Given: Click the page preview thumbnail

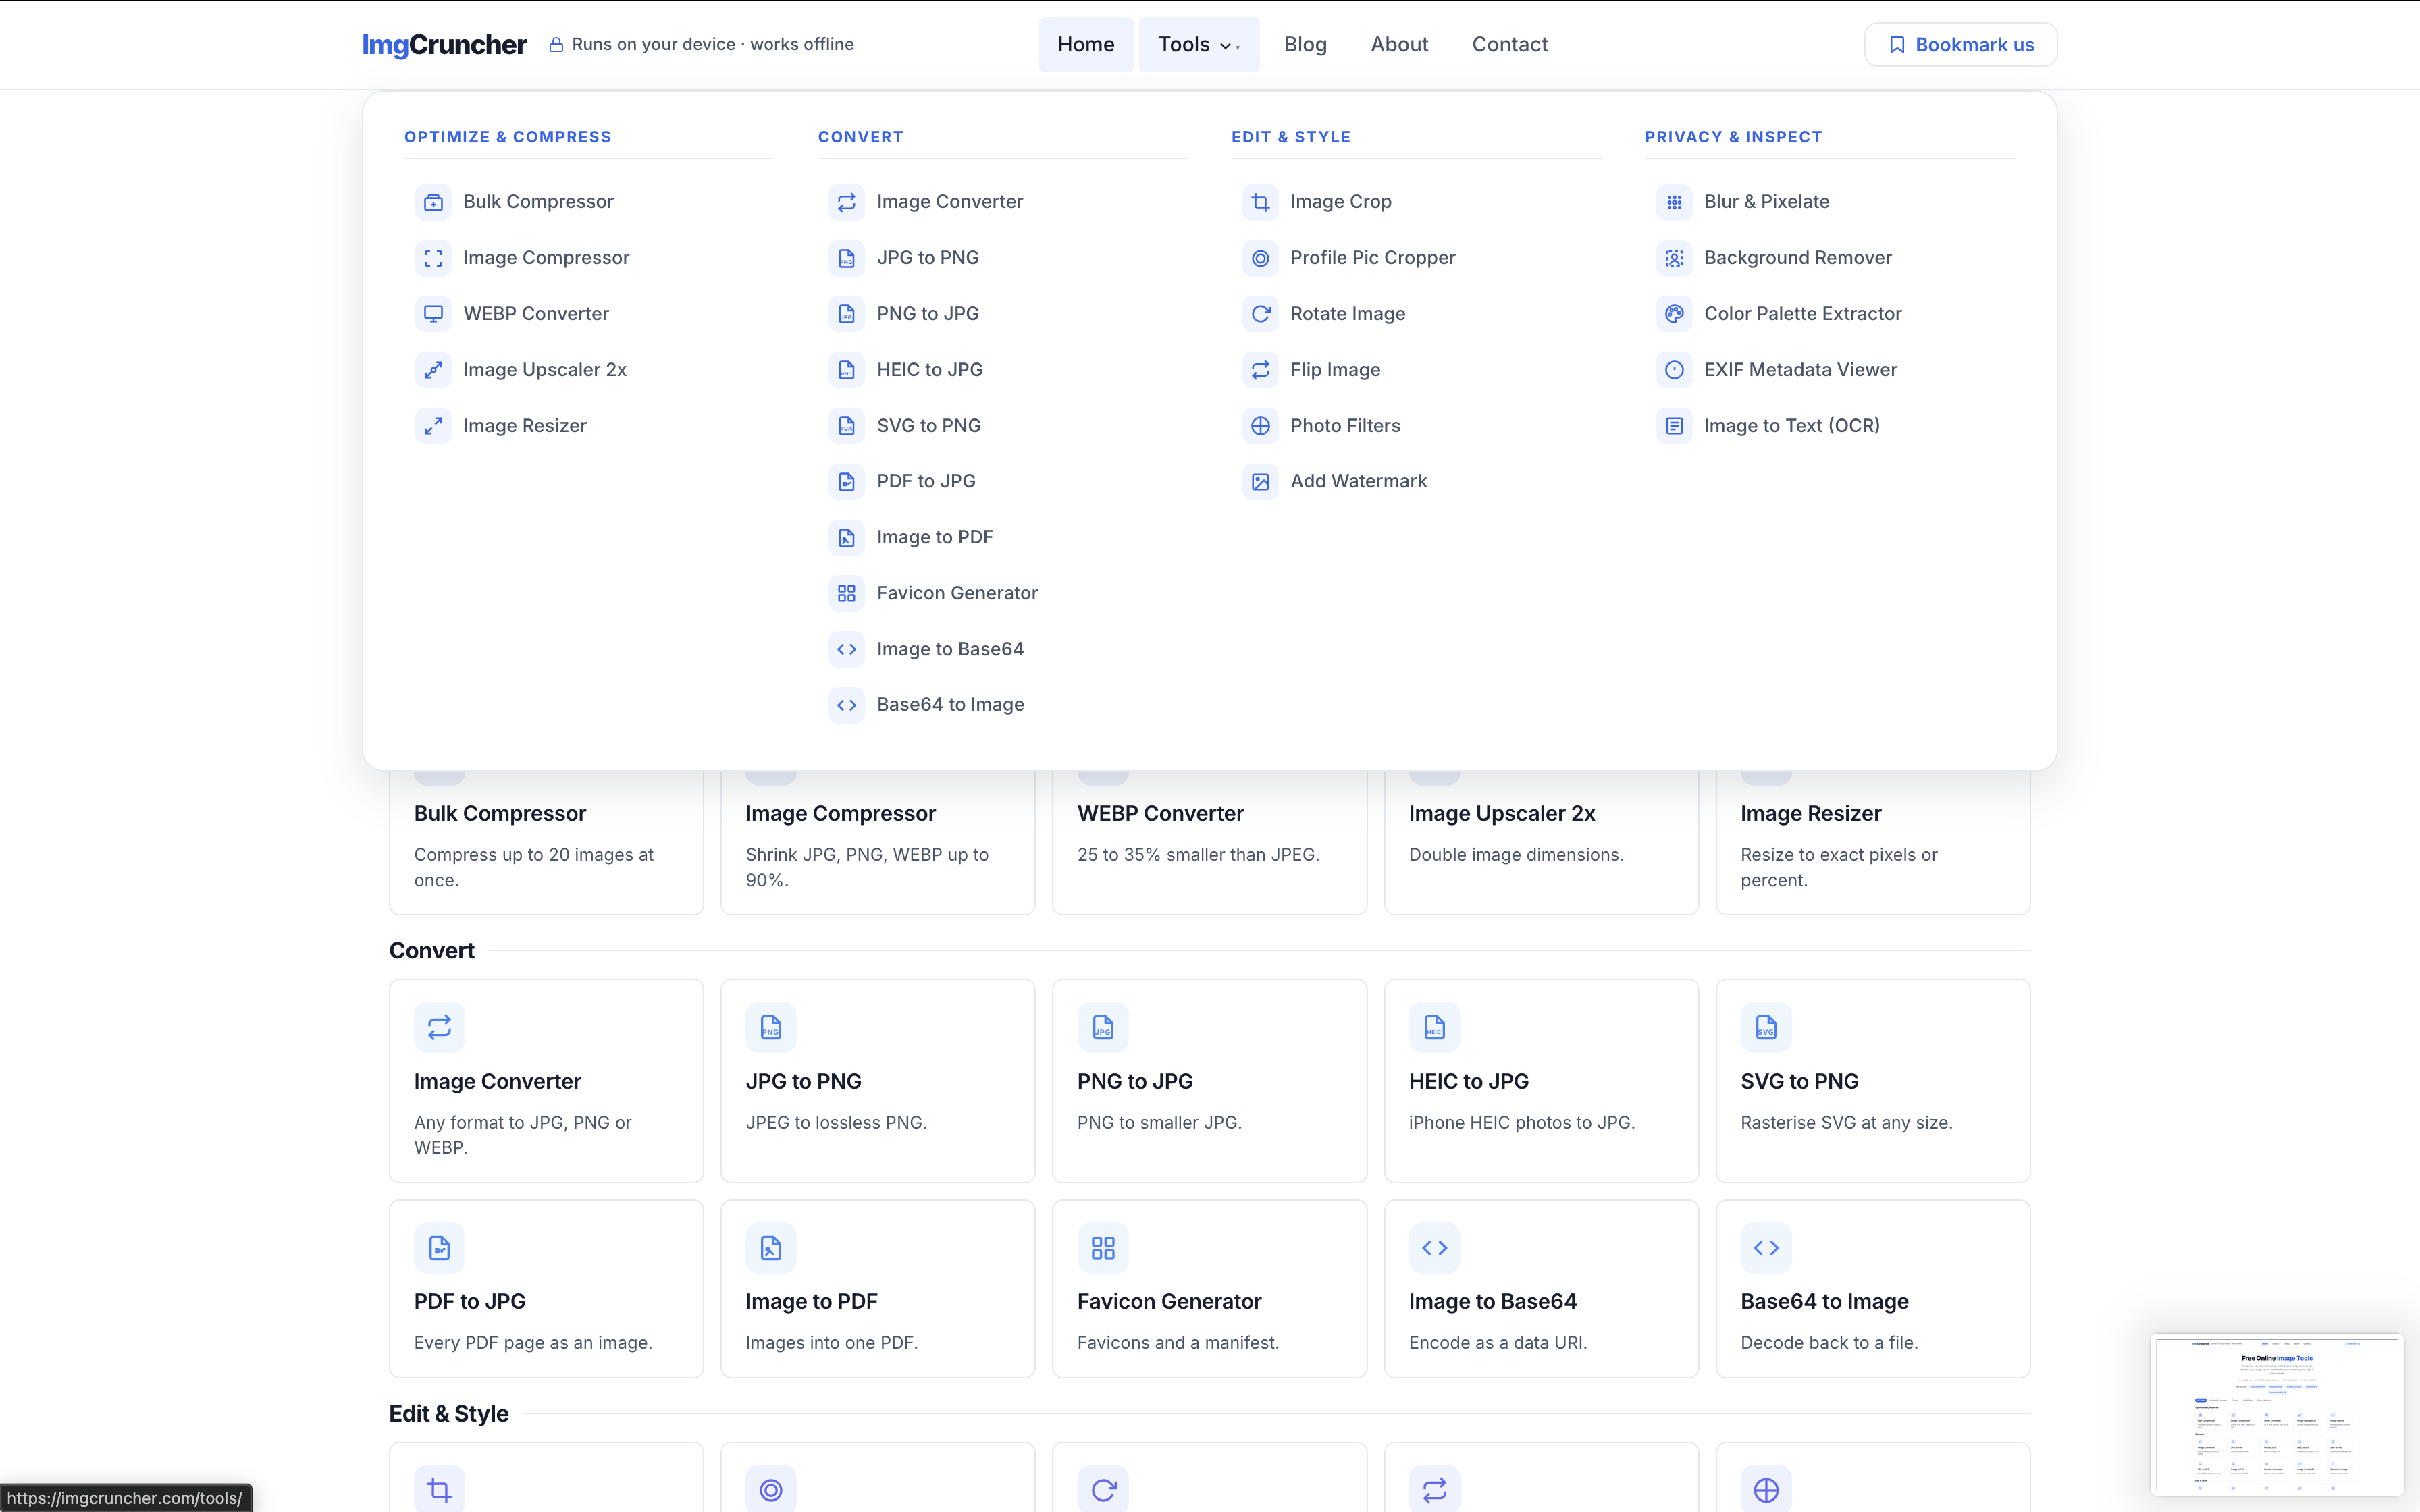Looking at the screenshot, I should pyautogui.click(x=2276, y=1414).
